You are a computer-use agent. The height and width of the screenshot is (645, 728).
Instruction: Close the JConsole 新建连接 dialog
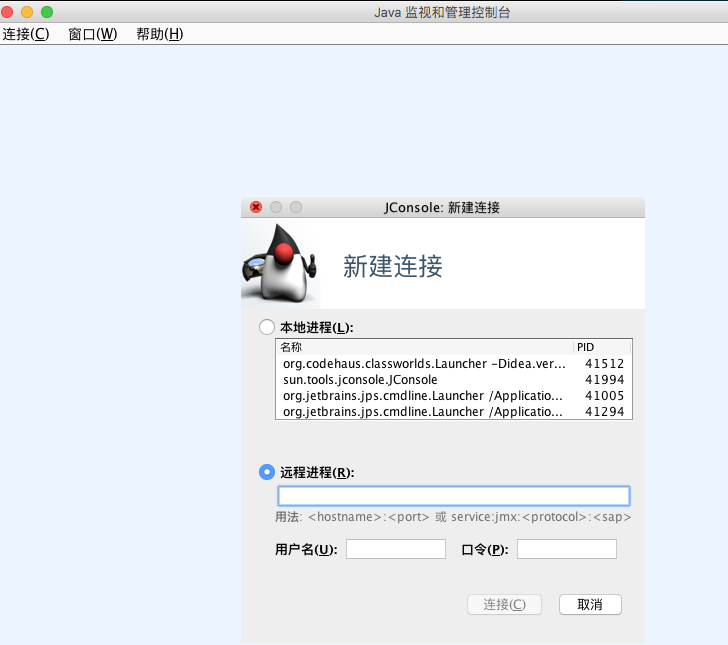256,207
